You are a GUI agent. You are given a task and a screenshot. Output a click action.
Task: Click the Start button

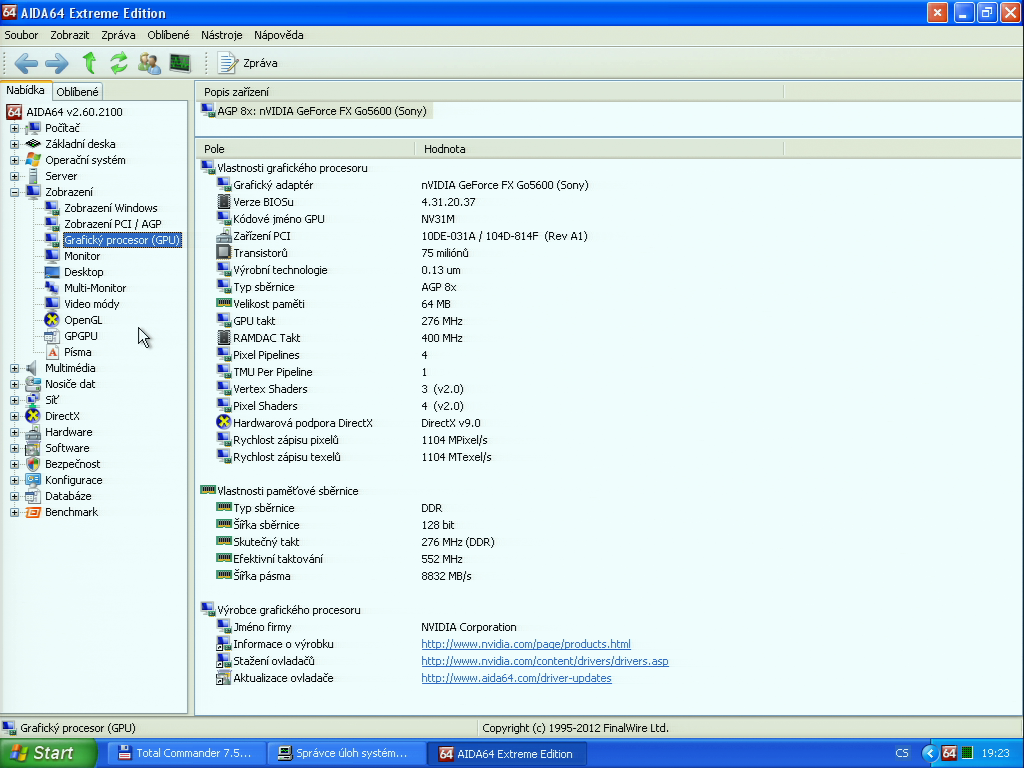(x=47, y=753)
